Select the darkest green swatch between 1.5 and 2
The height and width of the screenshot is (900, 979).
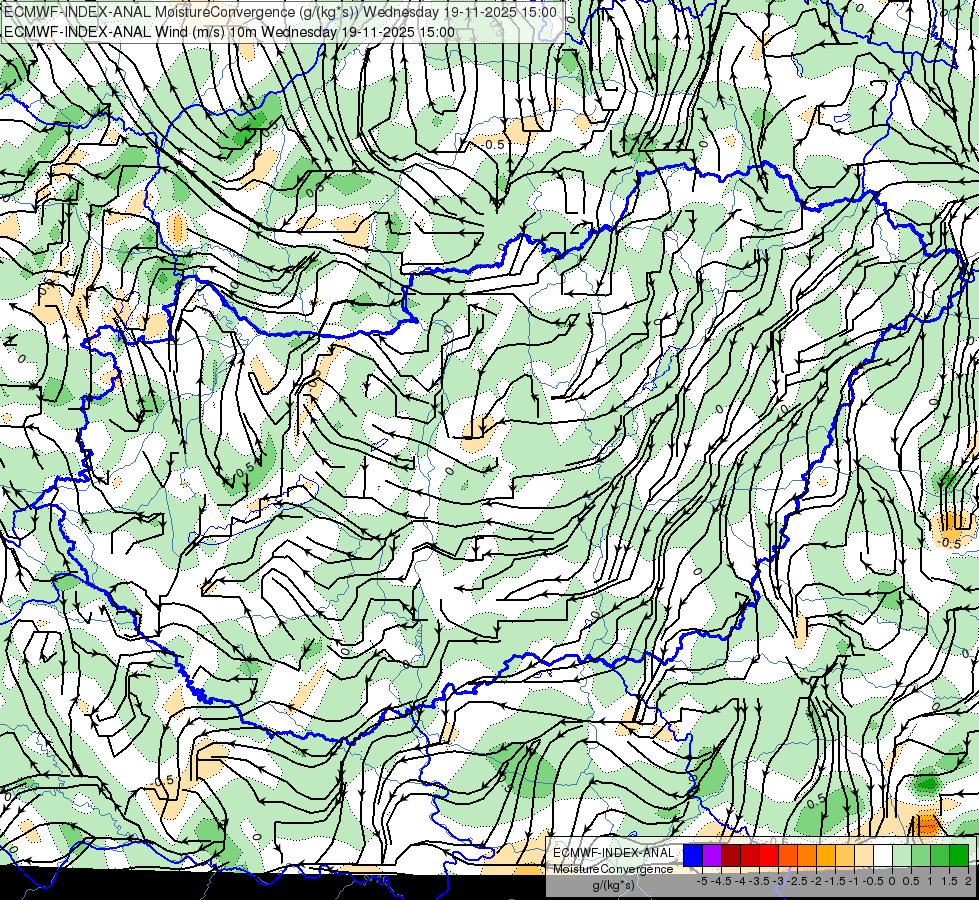[959, 856]
